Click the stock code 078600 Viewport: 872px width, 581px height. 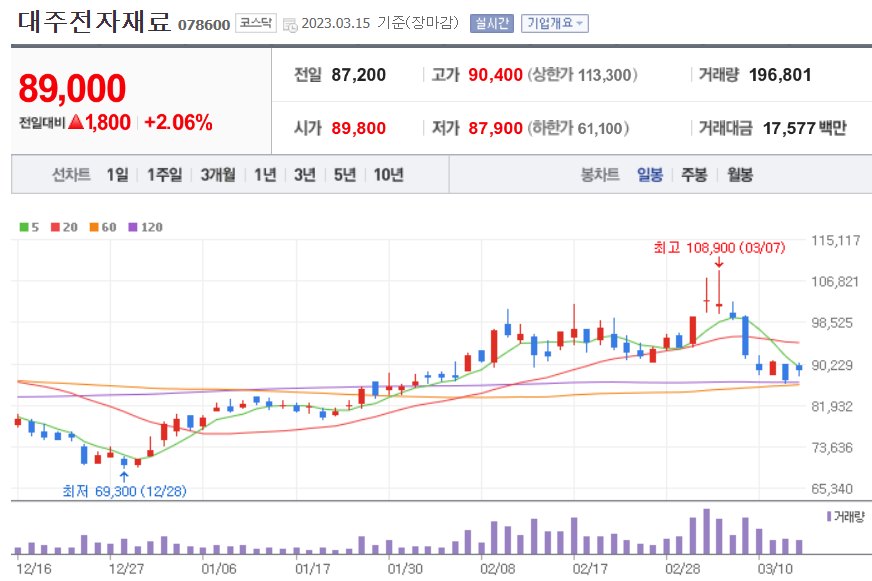coord(204,25)
